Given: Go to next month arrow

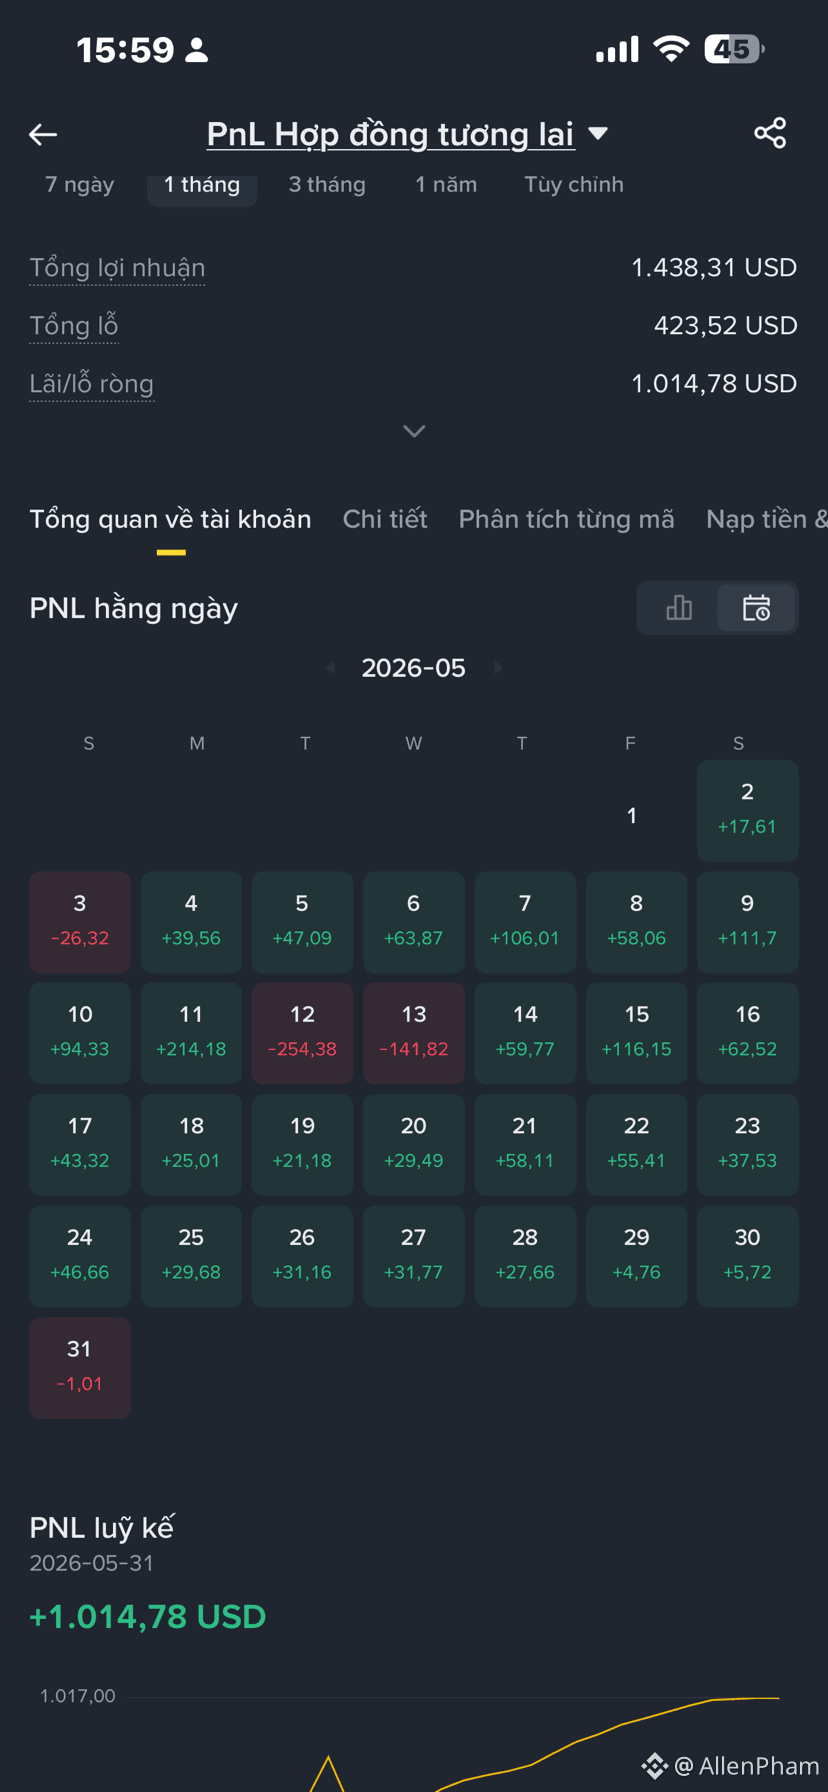Looking at the screenshot, I should pyautogui.click(x=498, y=667).
